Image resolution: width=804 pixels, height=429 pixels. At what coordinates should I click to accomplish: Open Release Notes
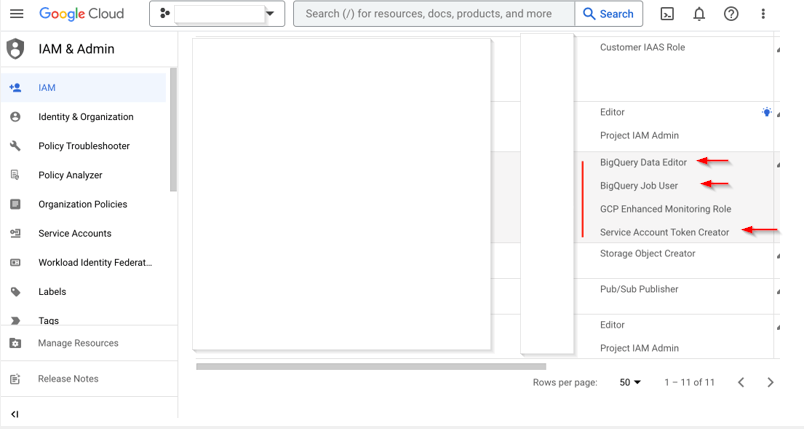point(68,379)
